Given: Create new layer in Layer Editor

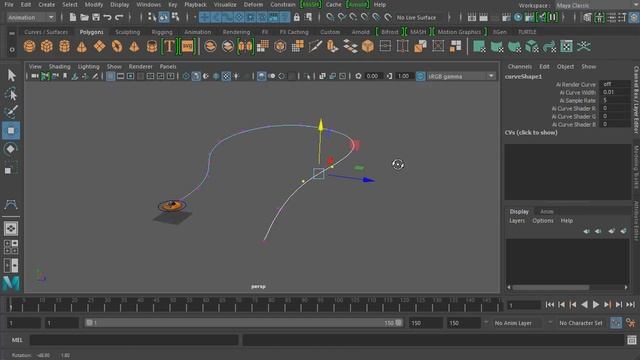Looking at the screenshot, I should tap(611, 231).
